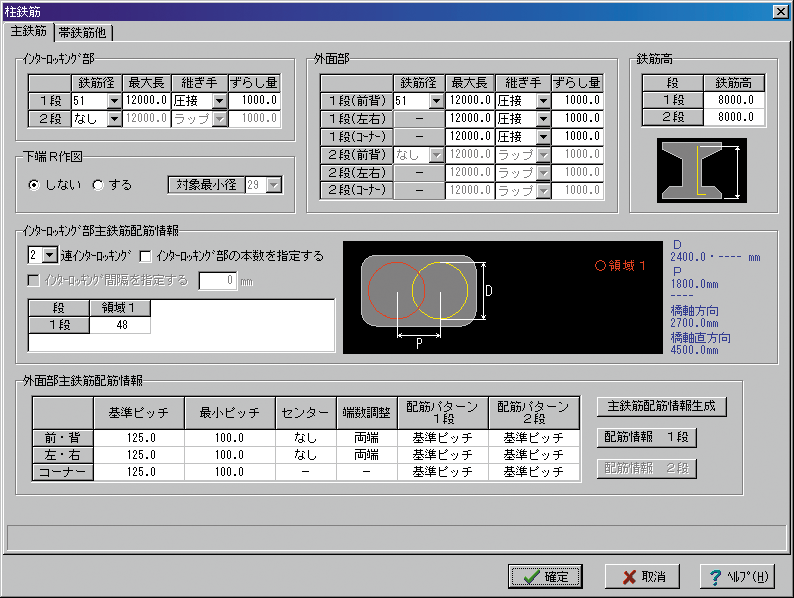Open help with the ヘルプ(H) question mark button
This screenshot has height=598, width=794.
click(x=737, y=577)
